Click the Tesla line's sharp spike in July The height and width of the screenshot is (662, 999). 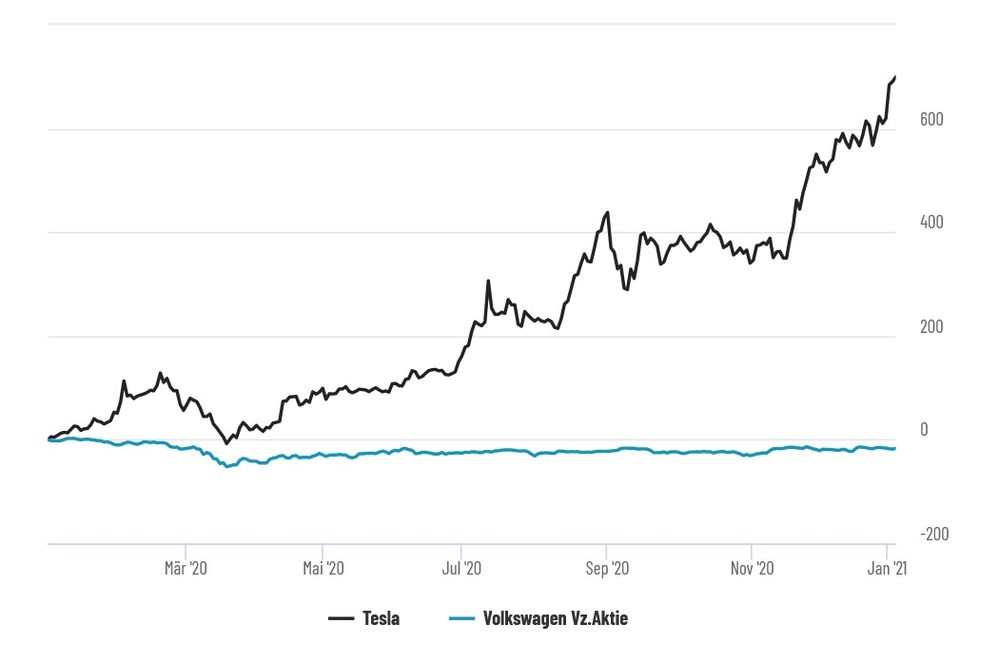click(488, 281)
